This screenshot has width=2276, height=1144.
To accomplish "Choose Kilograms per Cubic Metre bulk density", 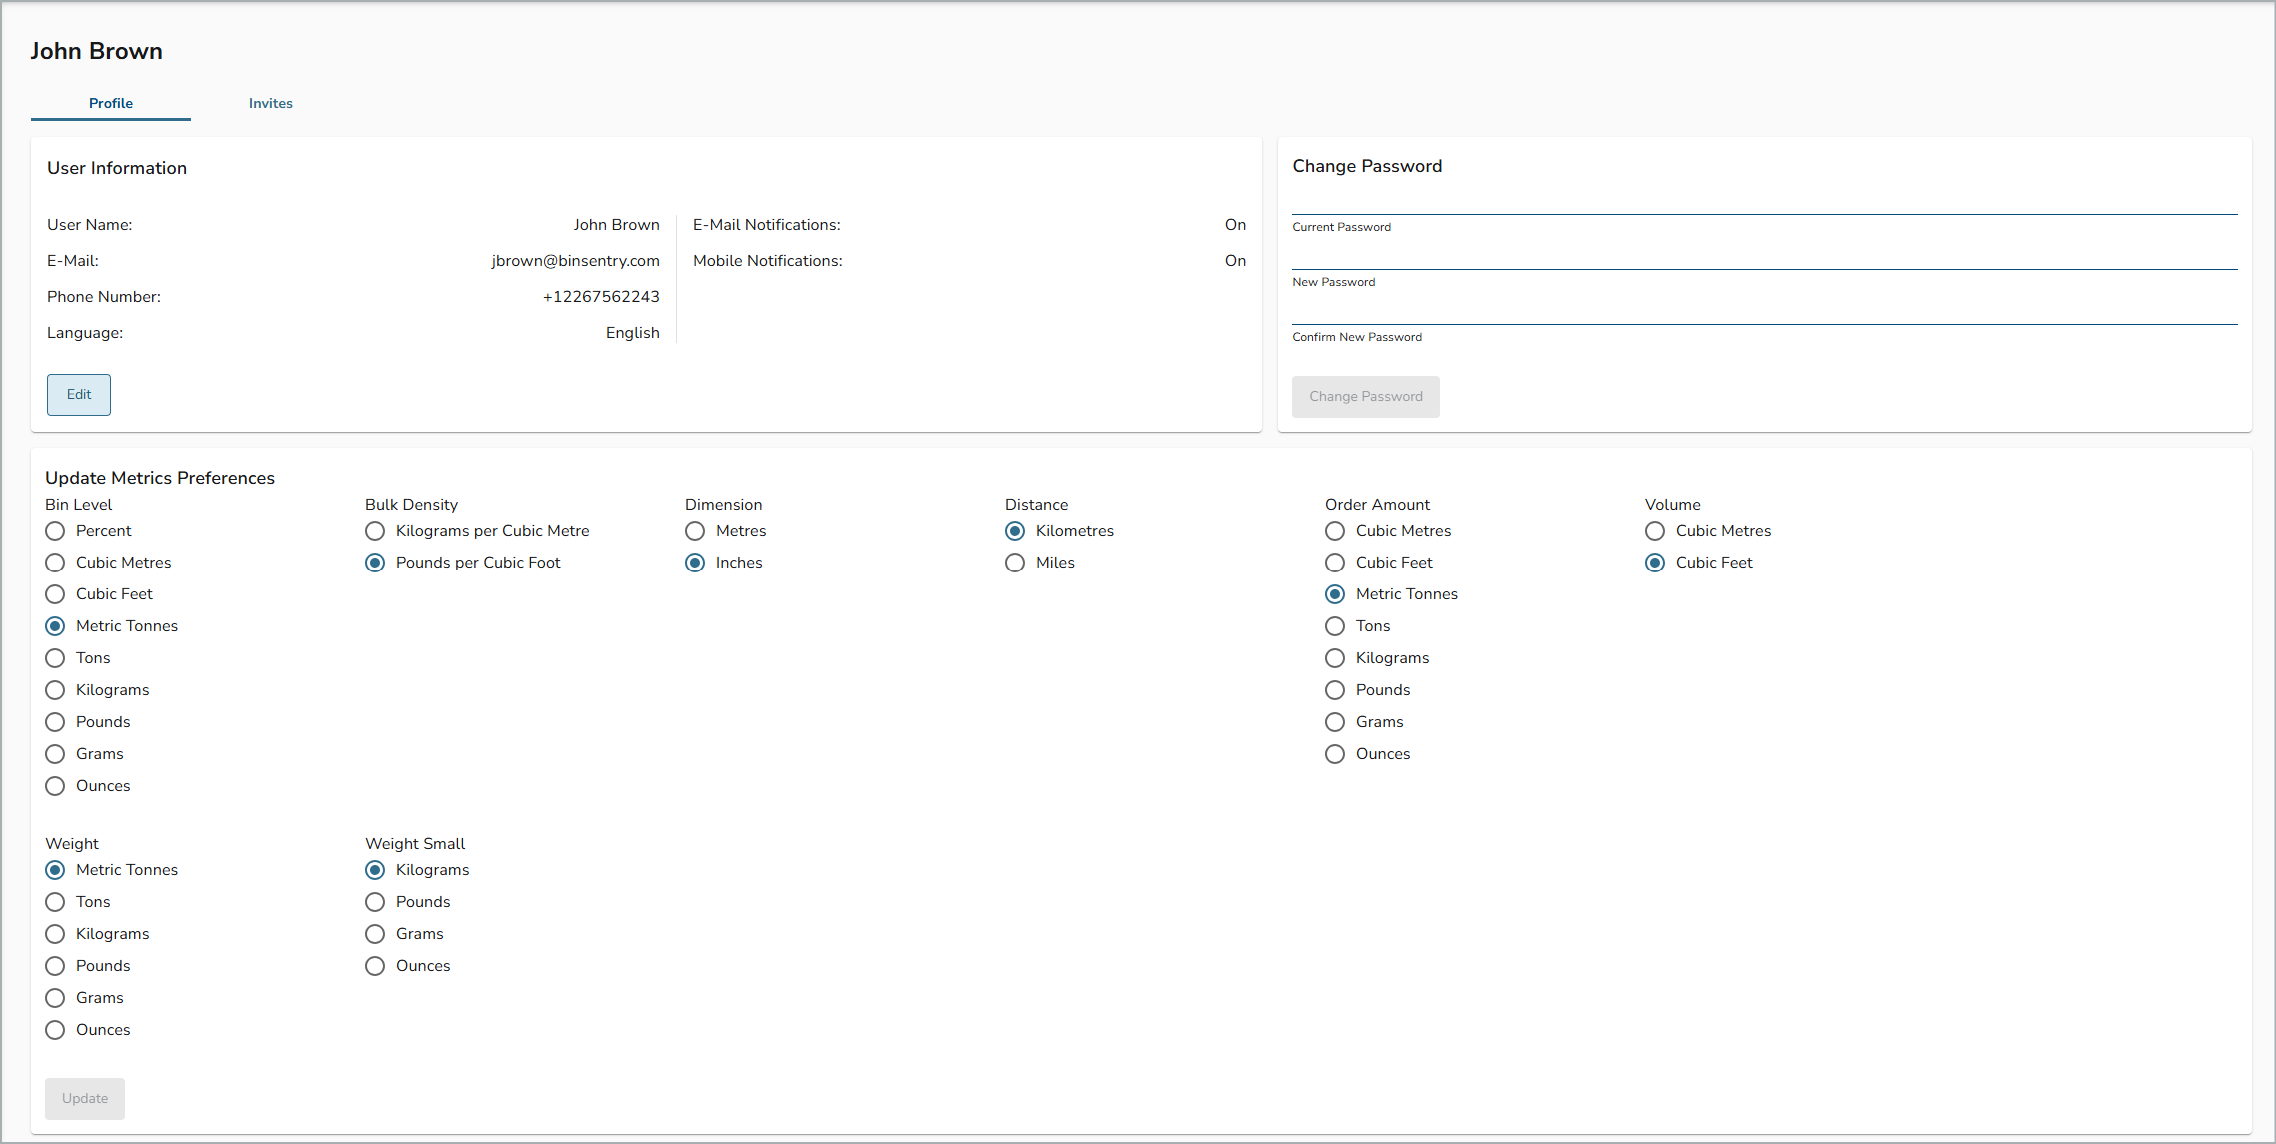I will (375, 531).
